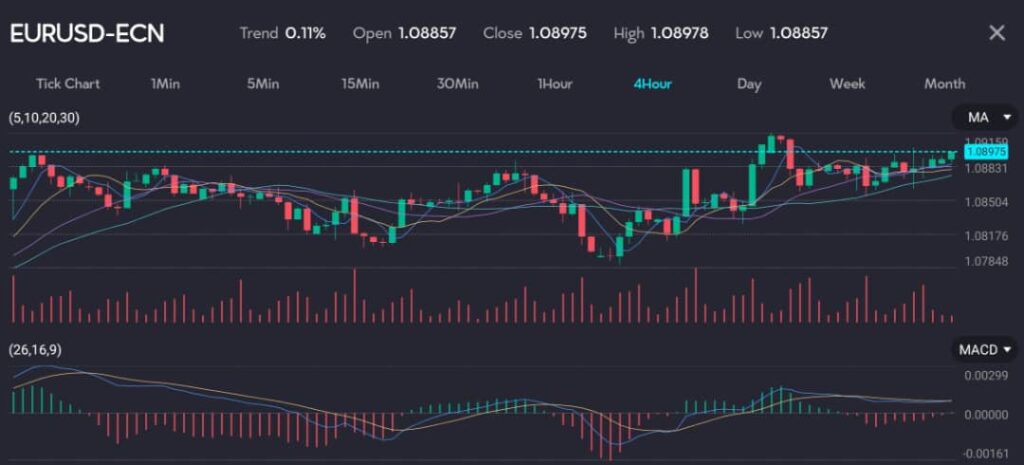Expand the MACD indicator dropdown
The width and height of the screenshot is (1024, 465).
coord(984,349)
